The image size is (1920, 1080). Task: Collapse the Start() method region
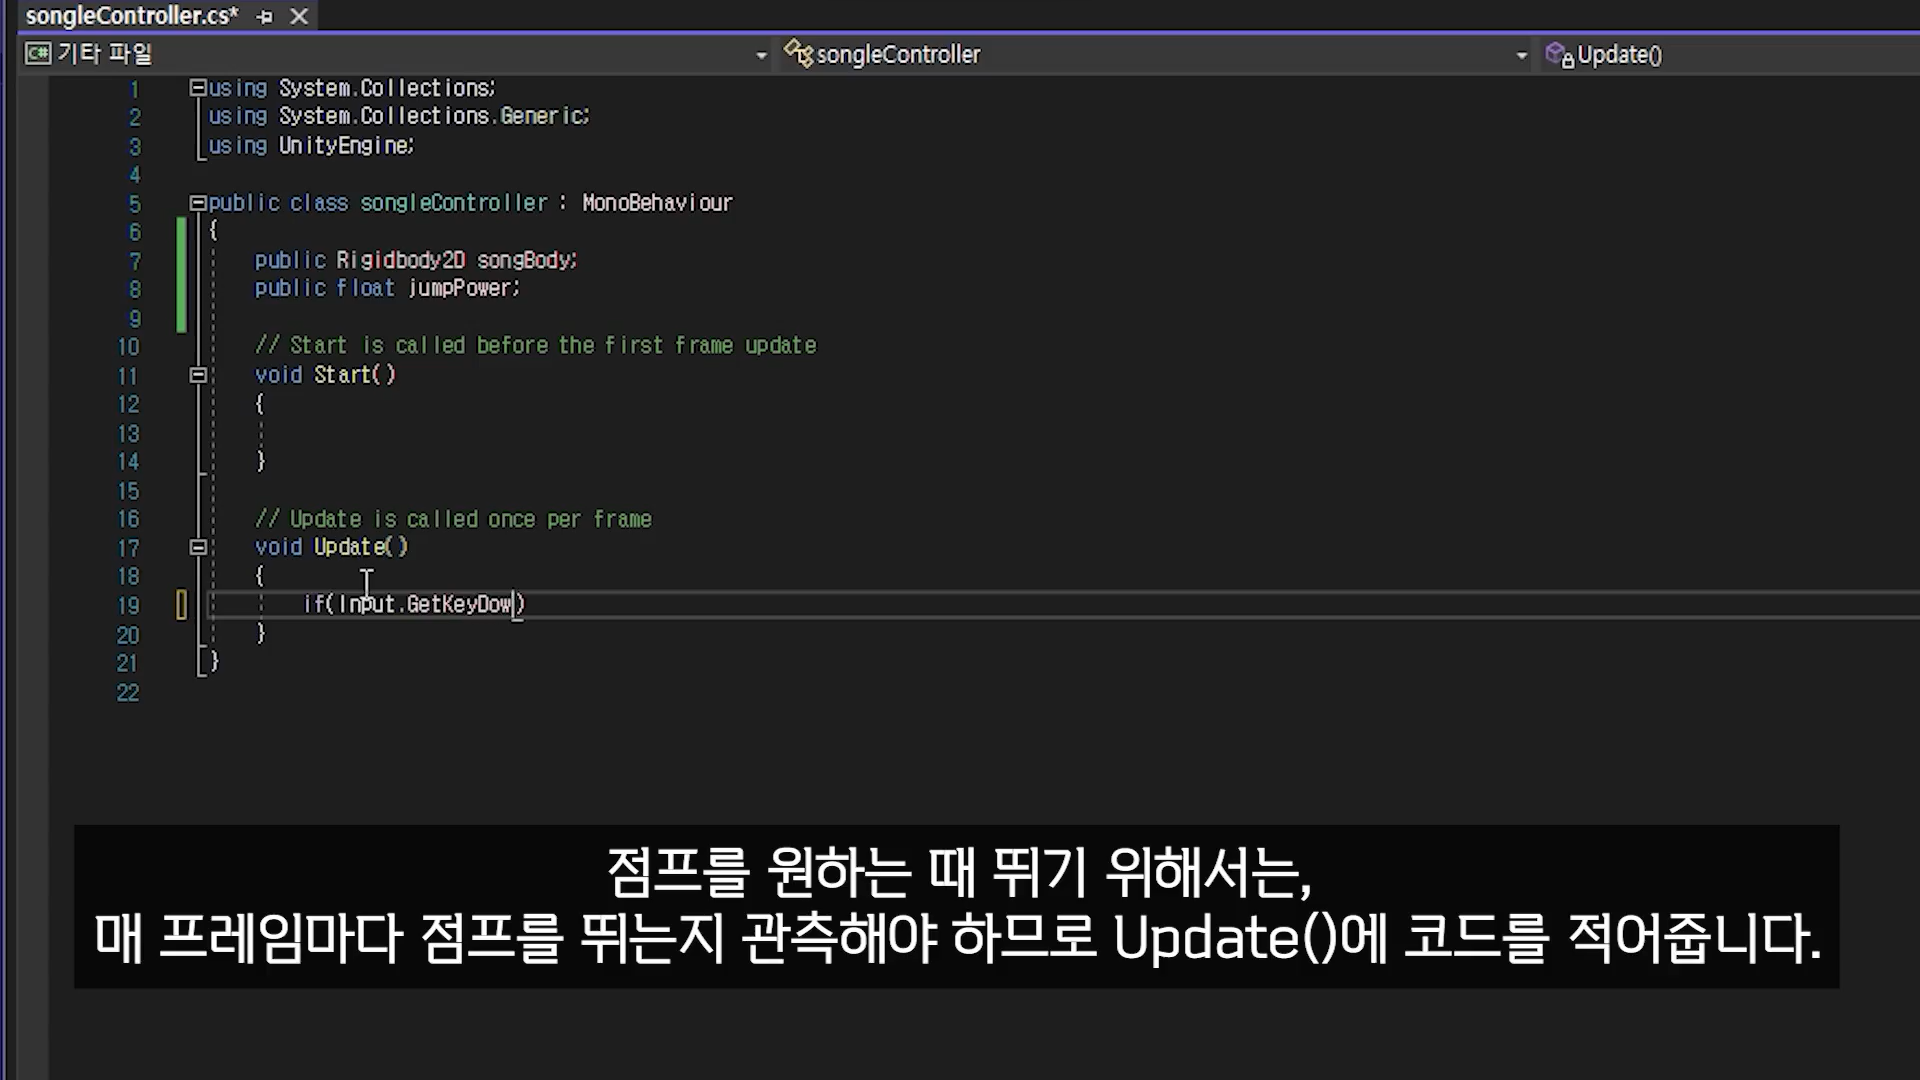coord(198,375)
